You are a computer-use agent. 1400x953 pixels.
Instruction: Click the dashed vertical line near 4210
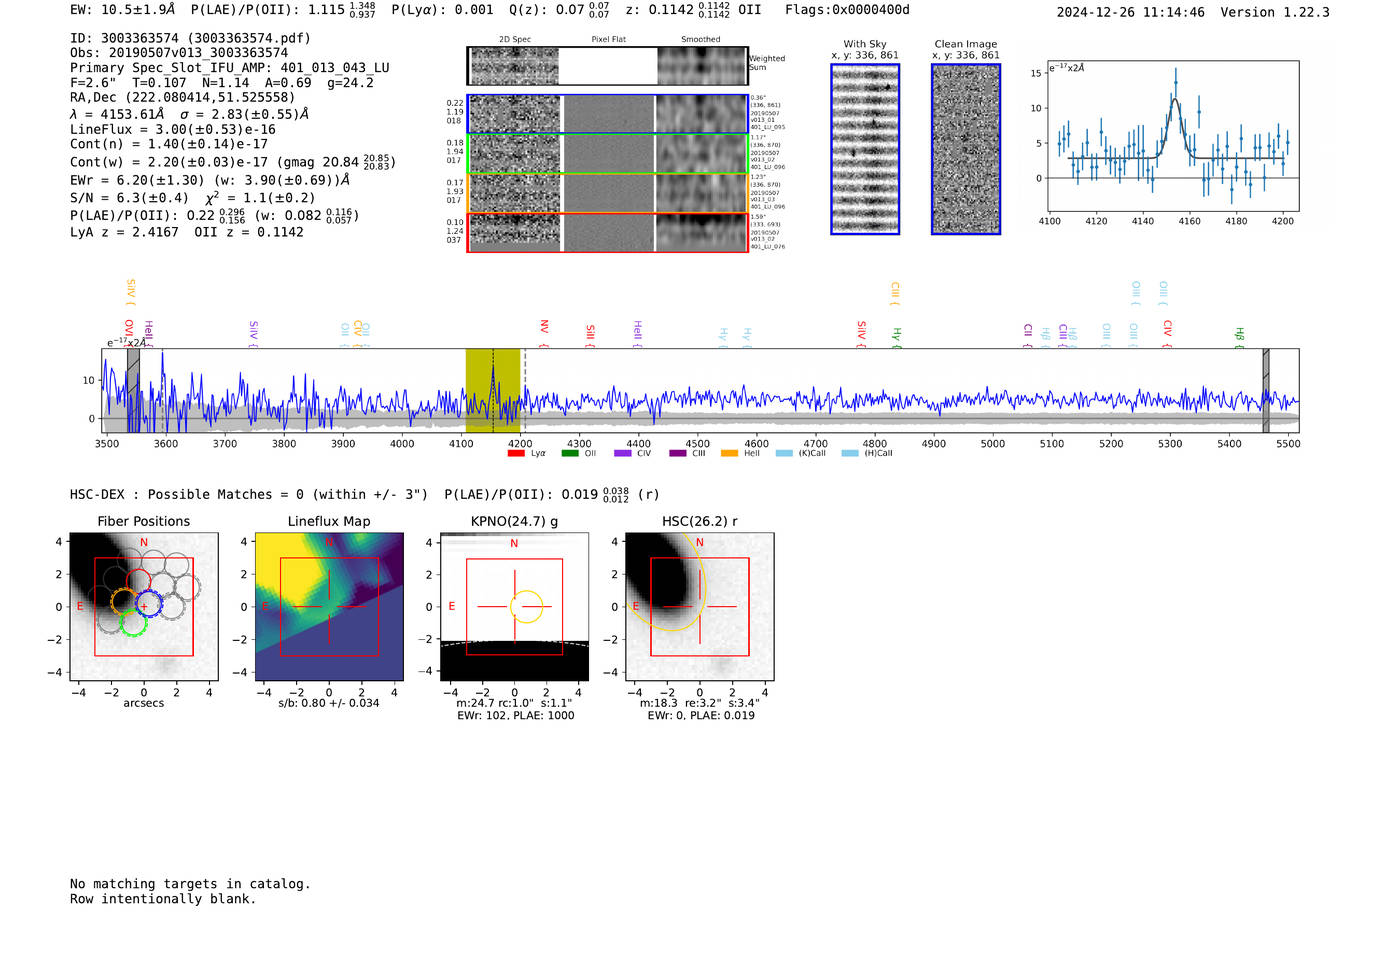tap(525, 390)
